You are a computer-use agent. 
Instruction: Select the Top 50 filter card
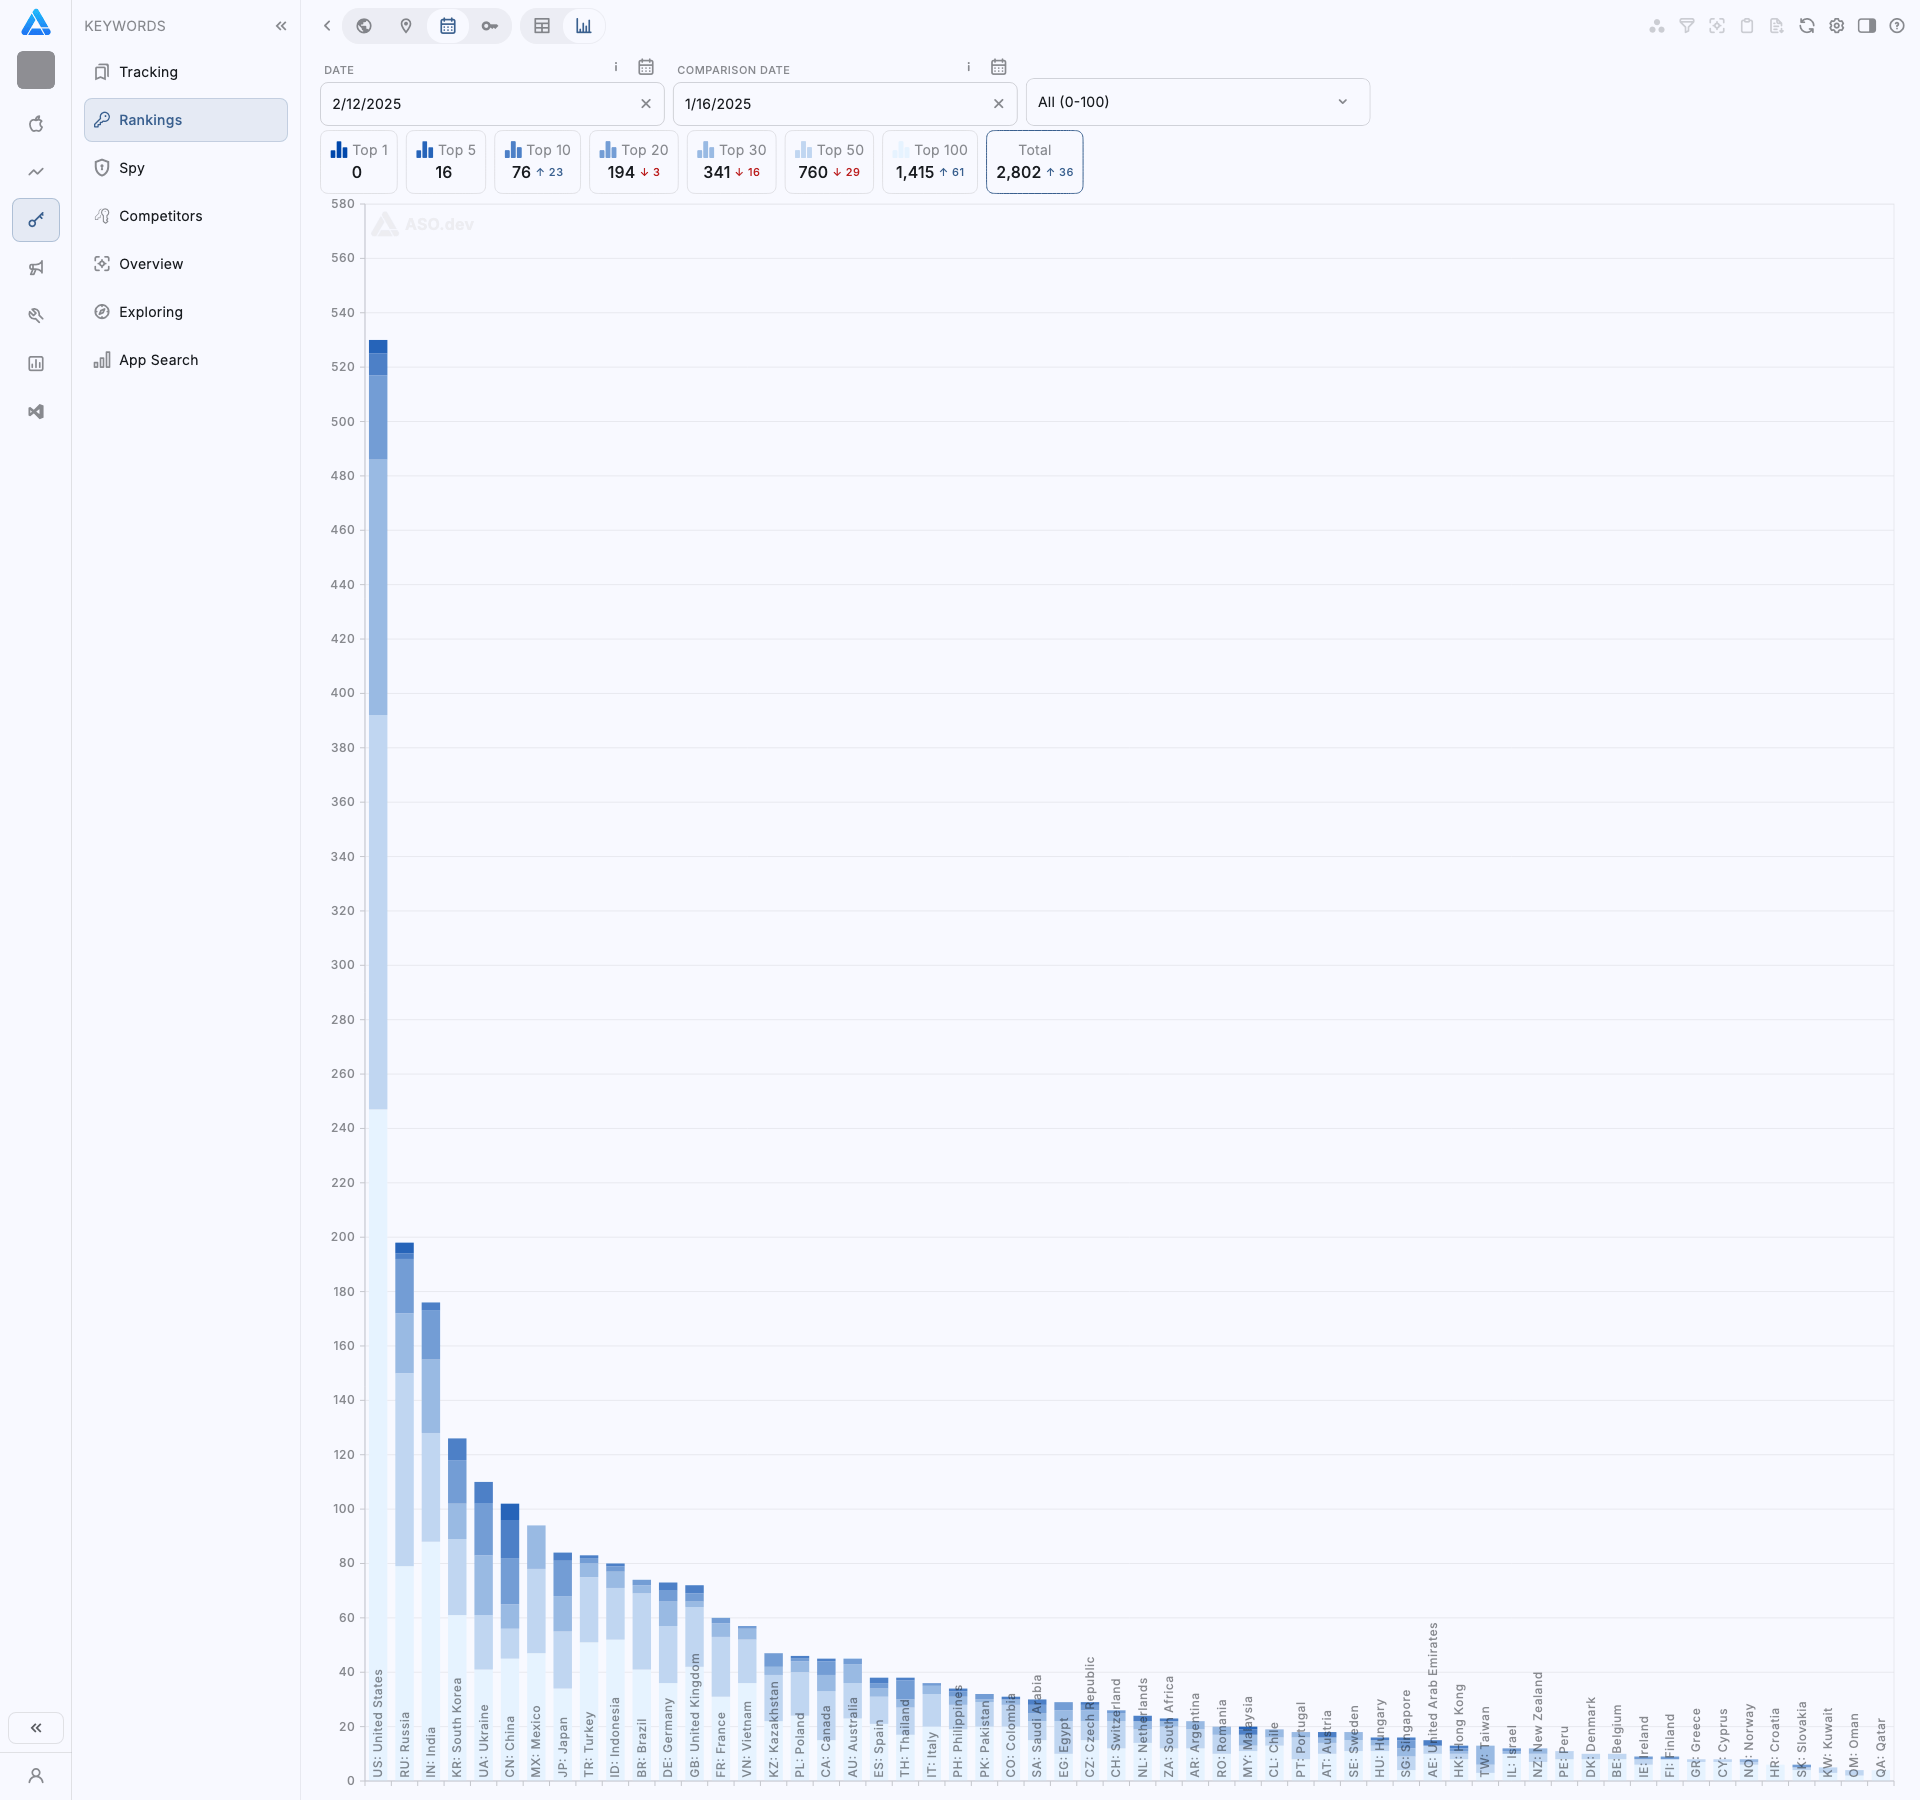[829, 161]
